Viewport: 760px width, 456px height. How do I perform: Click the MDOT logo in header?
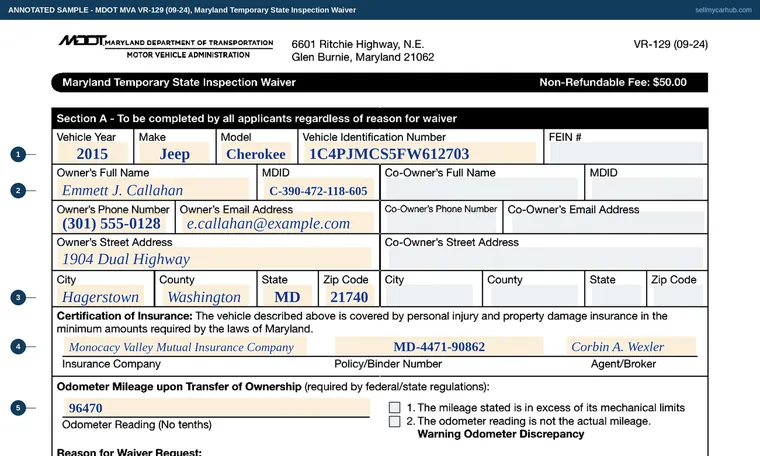point(81,41)
